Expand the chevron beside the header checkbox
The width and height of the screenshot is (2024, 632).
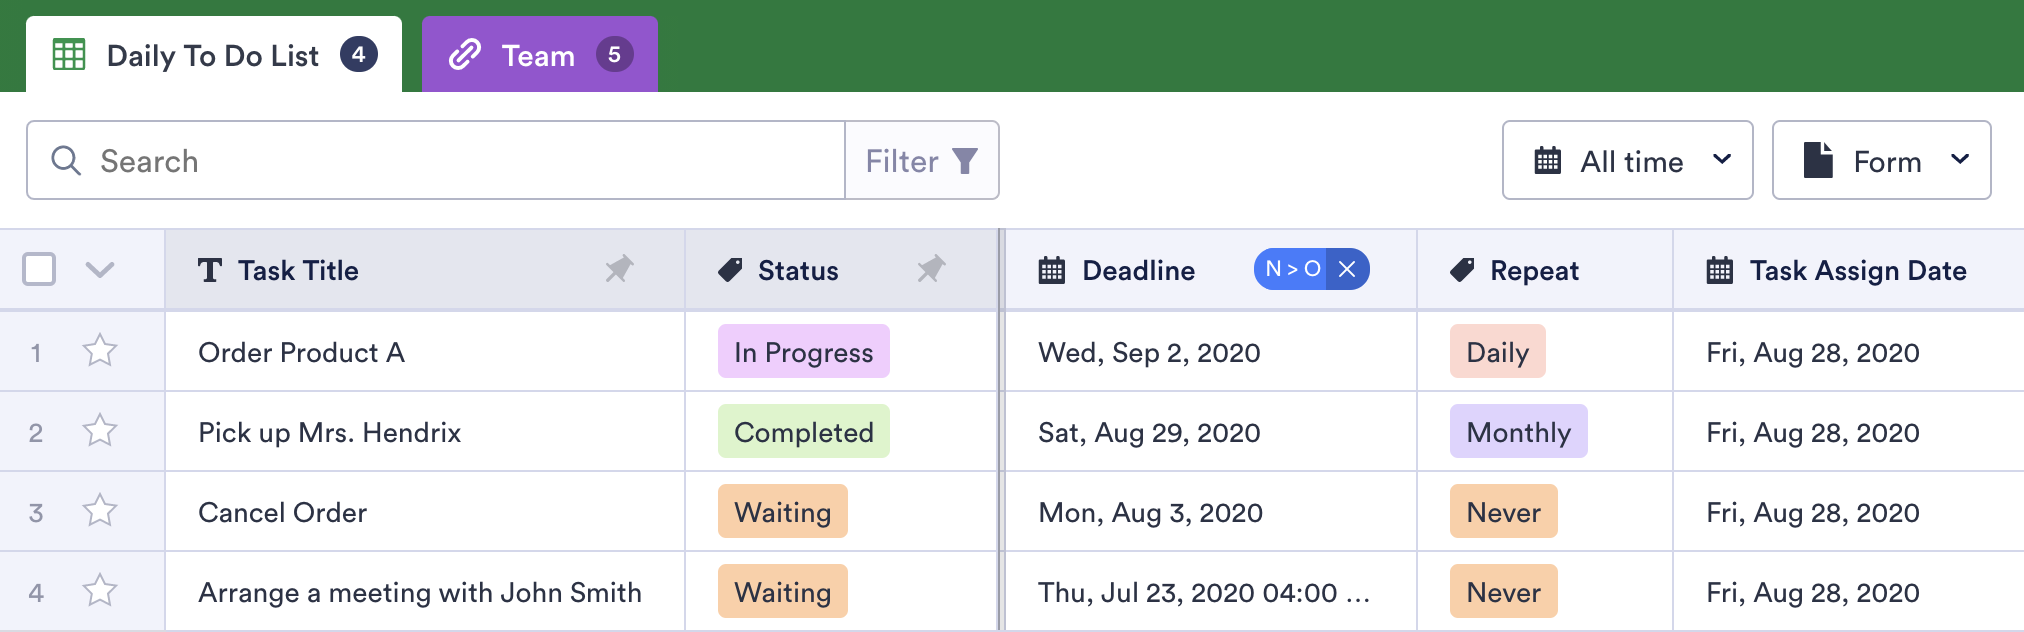click(100, 270)
